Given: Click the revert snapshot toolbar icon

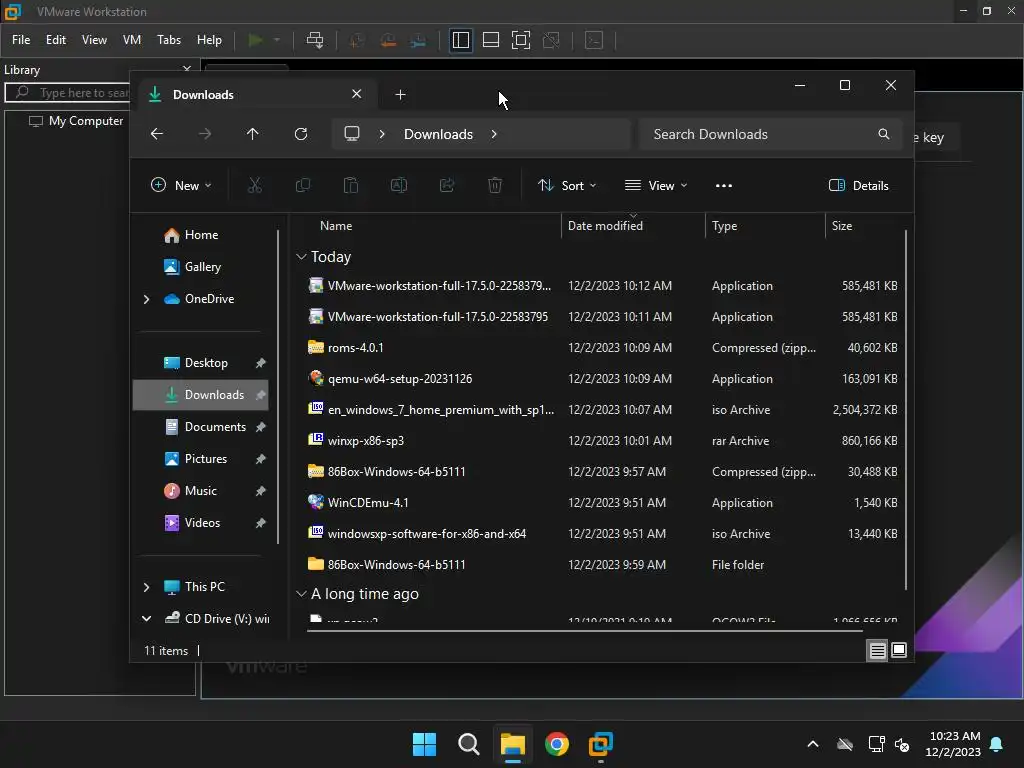Looking at the screenshot, I should [x=388, y=40].
